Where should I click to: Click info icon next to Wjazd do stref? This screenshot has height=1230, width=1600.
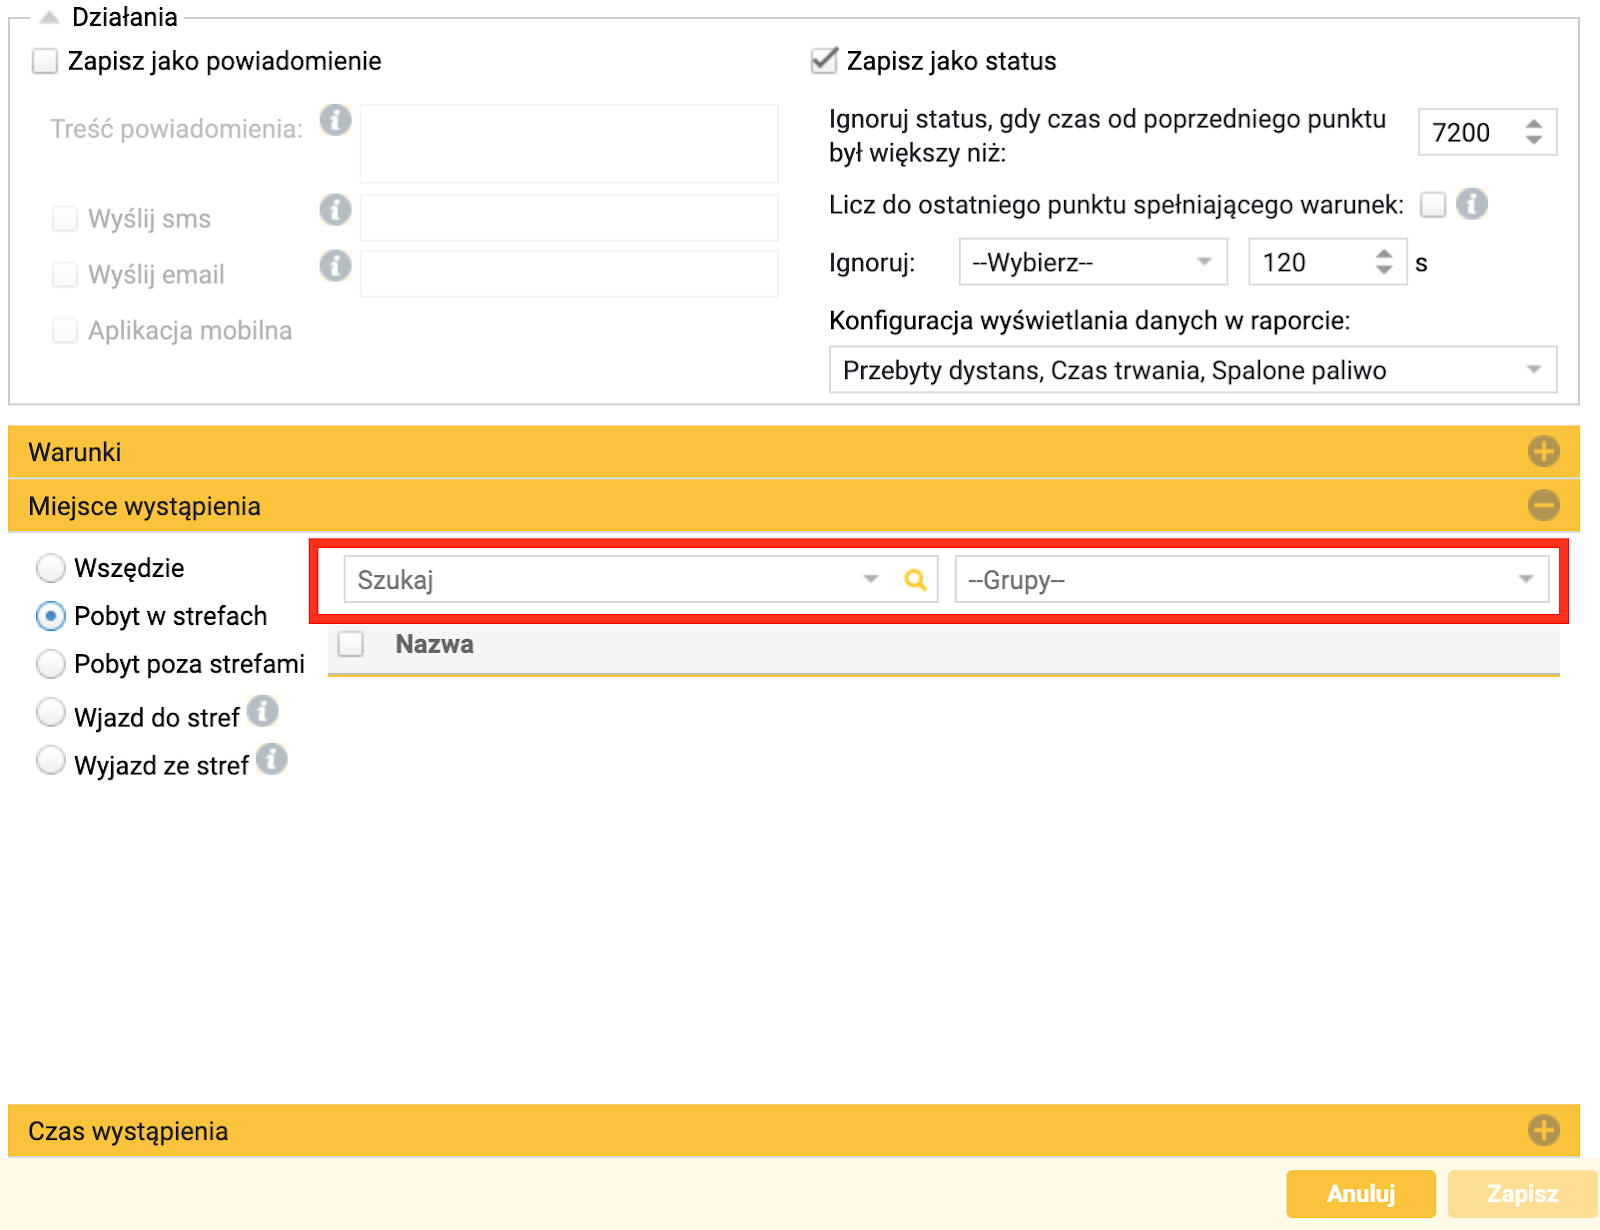(262, 712)
